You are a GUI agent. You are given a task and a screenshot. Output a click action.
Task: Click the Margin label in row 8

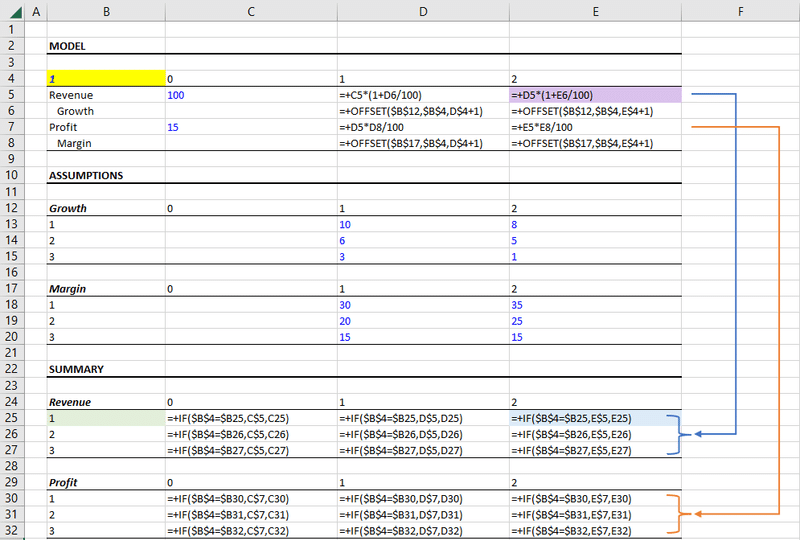click(x=74, y=143)
